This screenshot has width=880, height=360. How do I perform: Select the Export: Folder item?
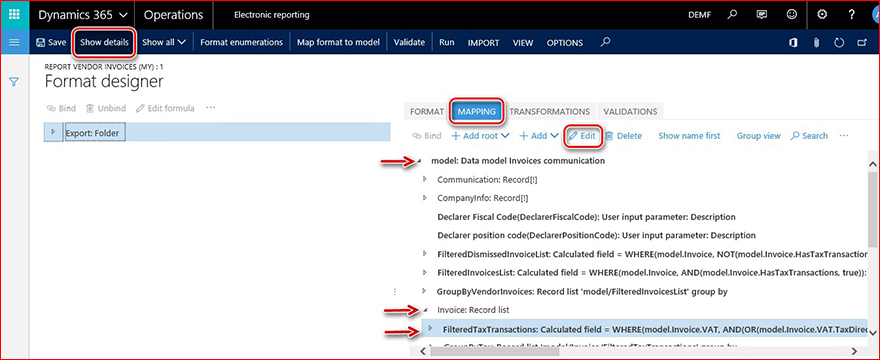pyautogui.click(x=94, y=133)
